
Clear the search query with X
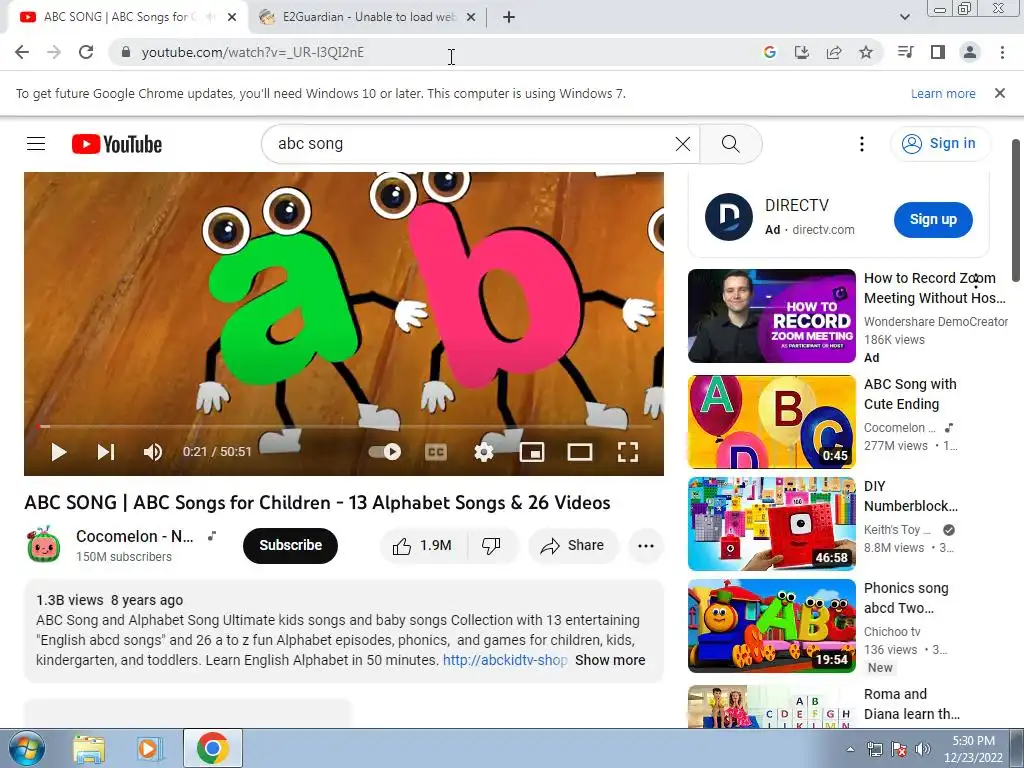(682, 144)
